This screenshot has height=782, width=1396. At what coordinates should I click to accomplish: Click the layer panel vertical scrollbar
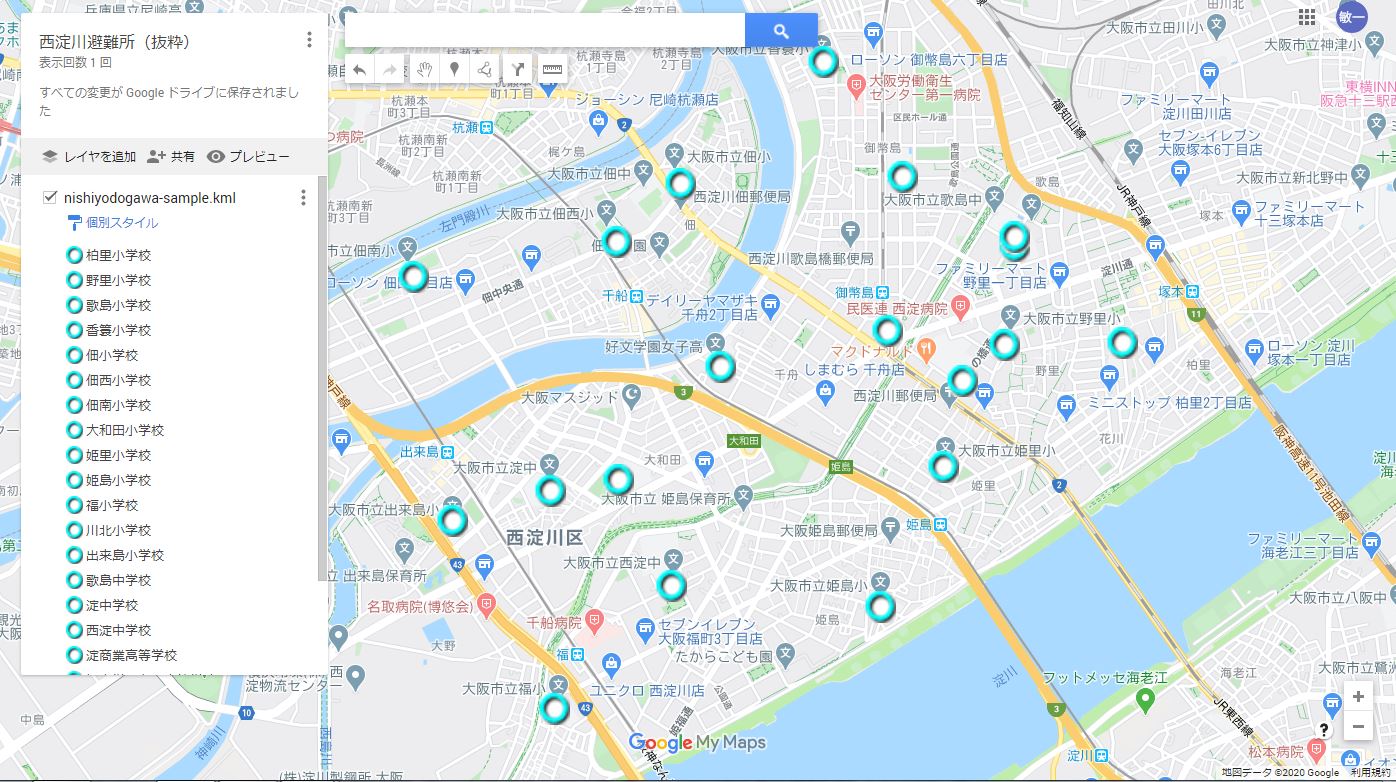click(322, 378)
